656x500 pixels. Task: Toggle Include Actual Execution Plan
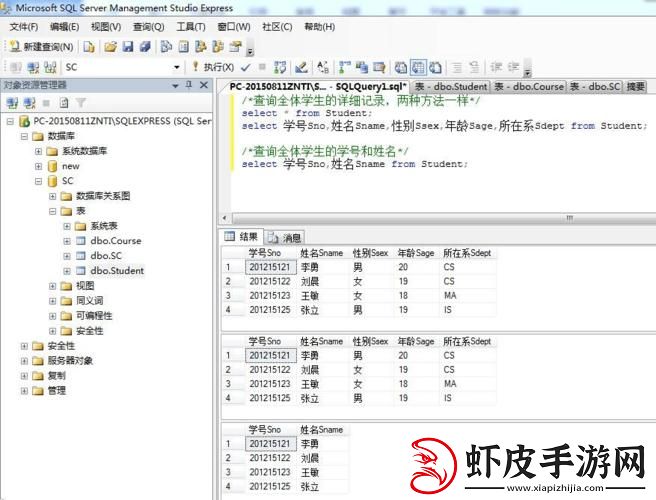(345, 67)
